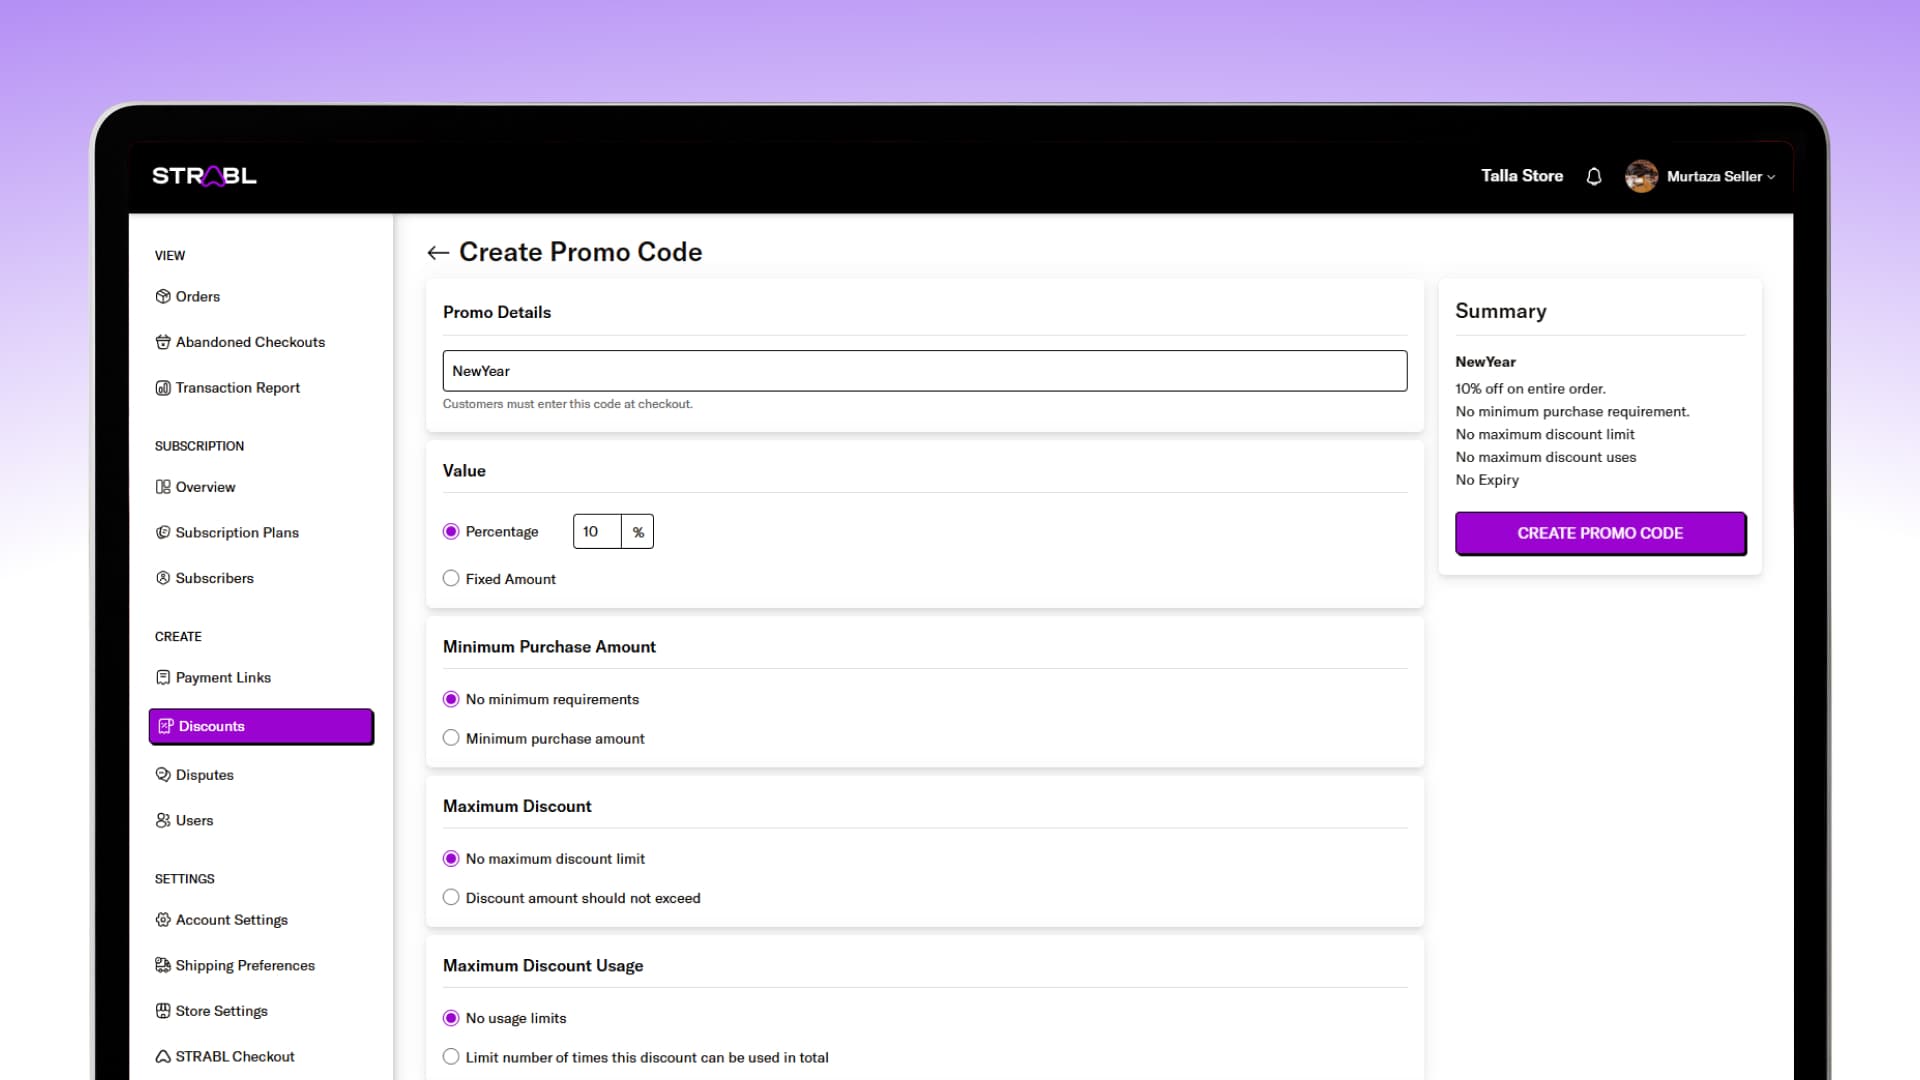Choose Minimum purchase amount radio button
The image size is (1920, 1080).
pos(451,738)
